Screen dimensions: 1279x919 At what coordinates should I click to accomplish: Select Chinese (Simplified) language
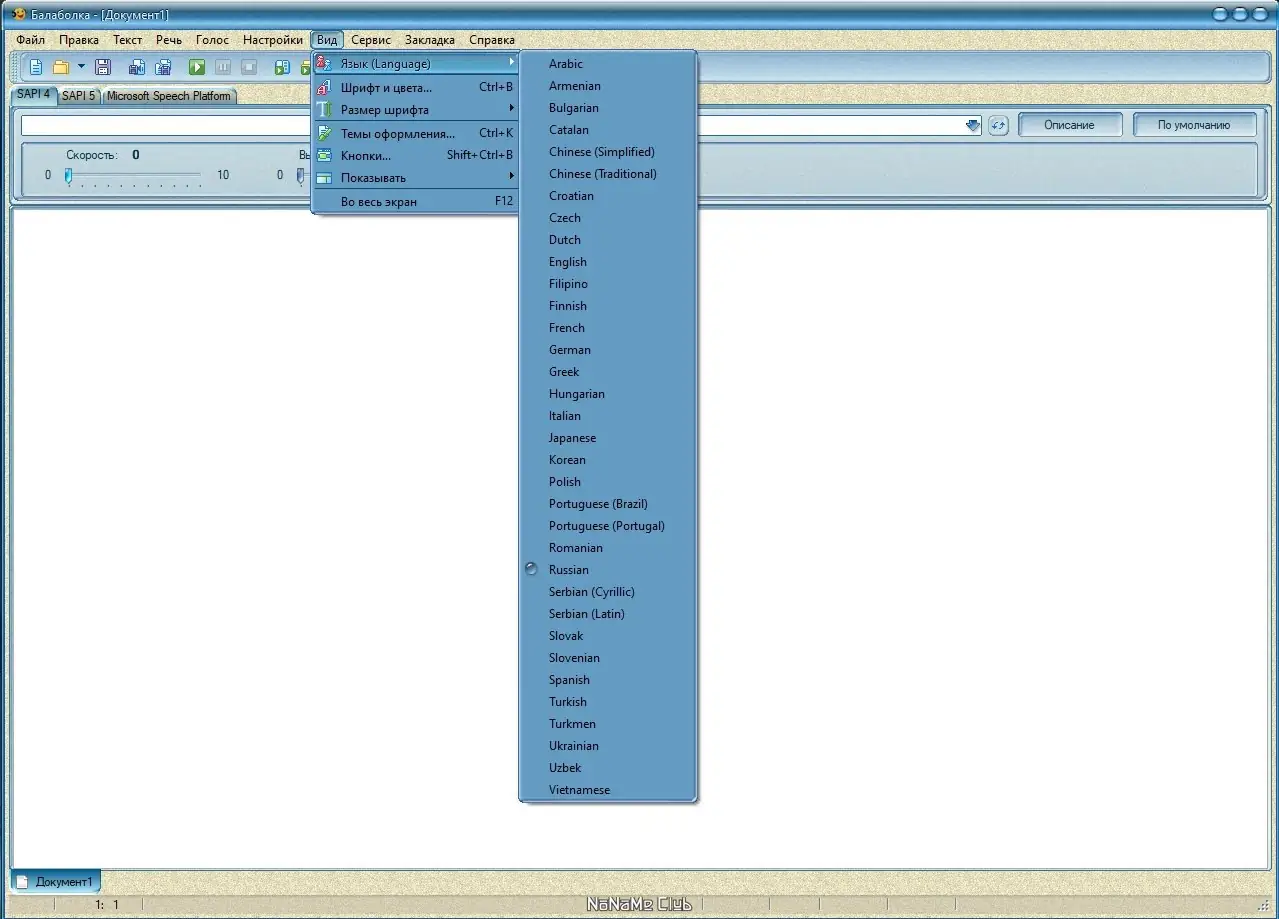(x=607, y=152)
